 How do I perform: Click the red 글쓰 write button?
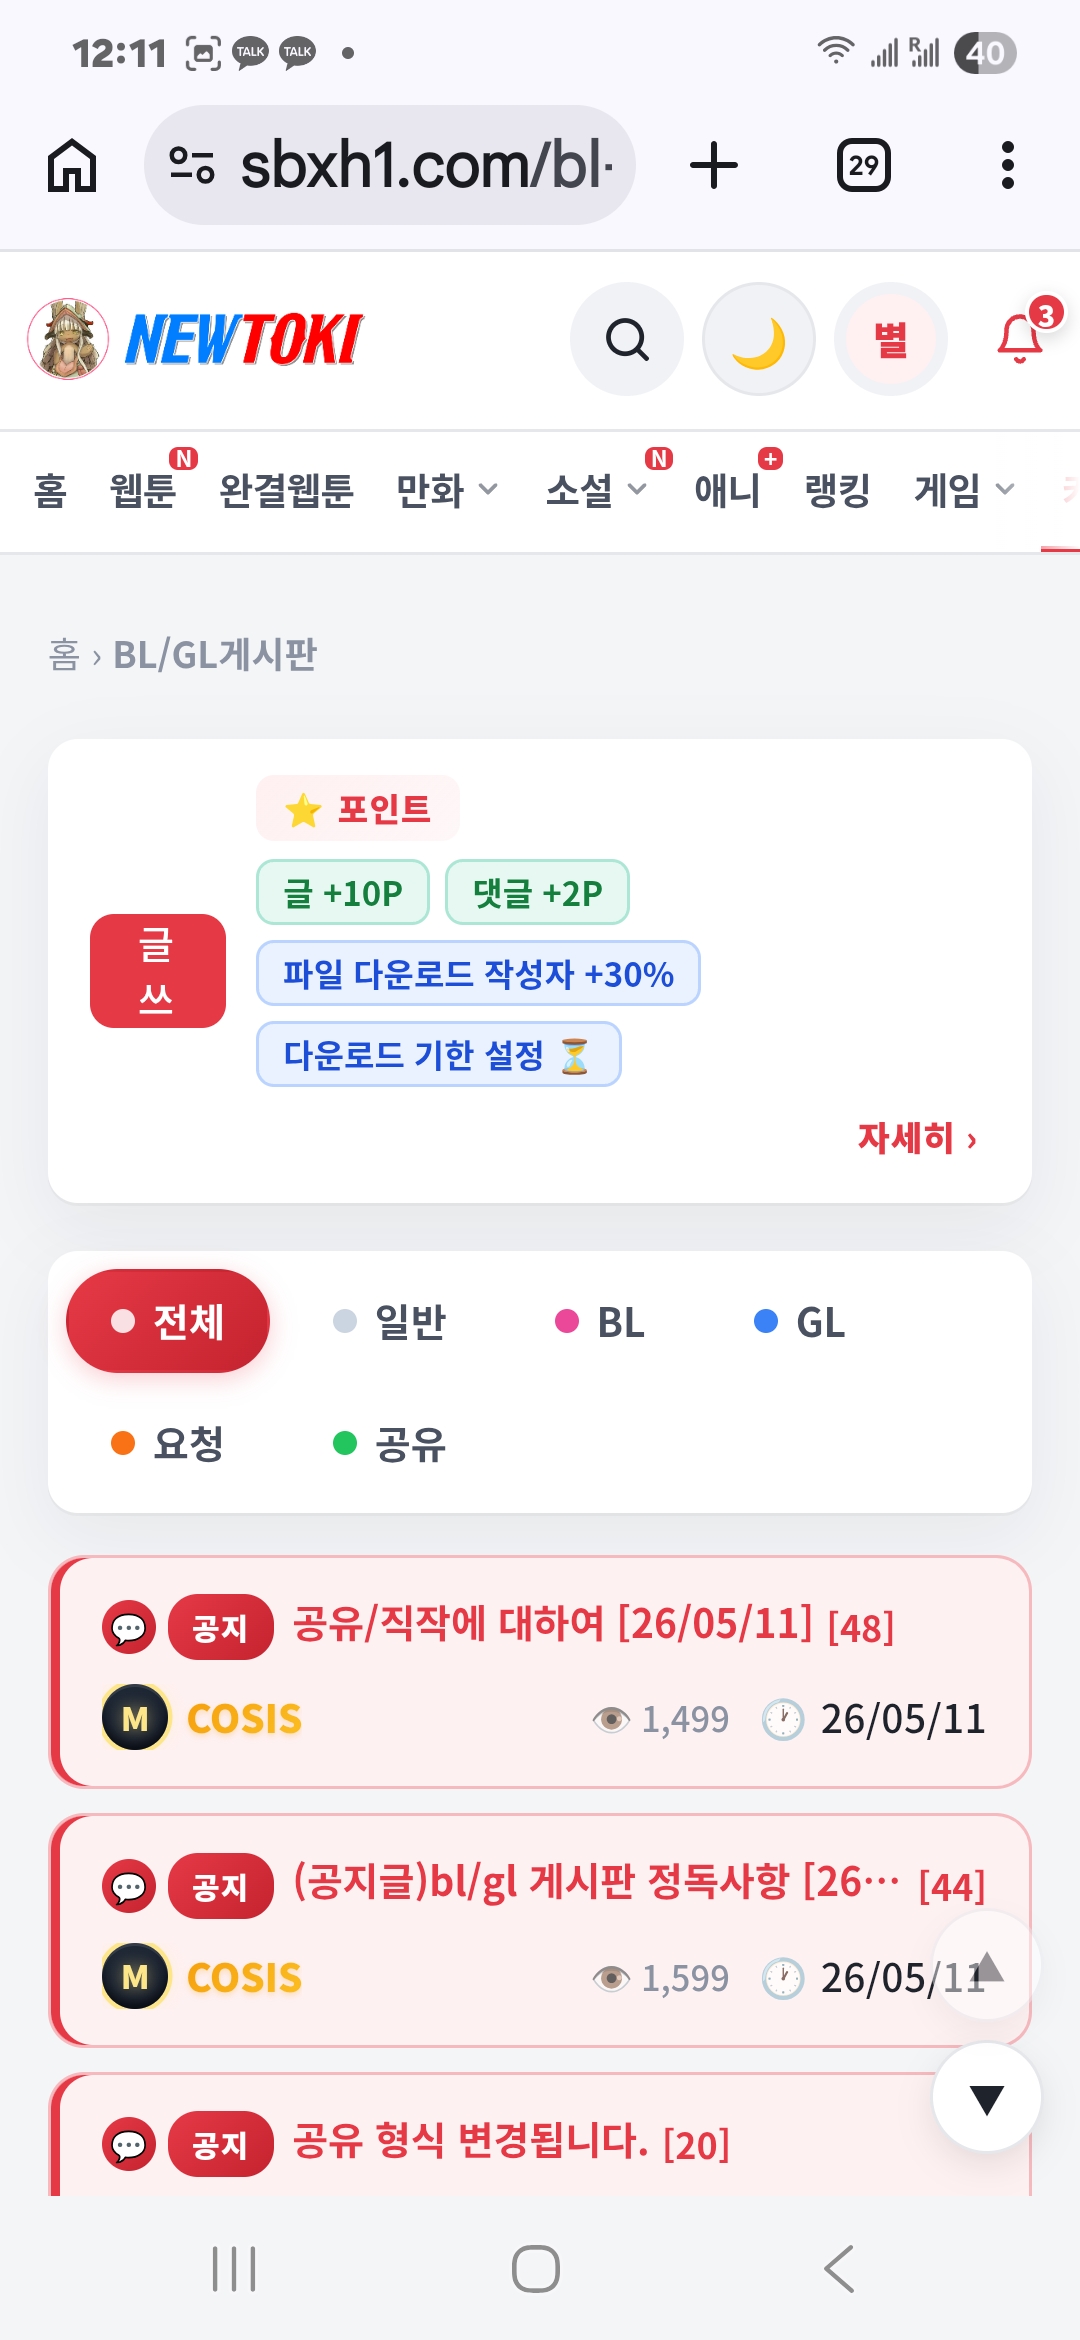click(x=158, y=971)
